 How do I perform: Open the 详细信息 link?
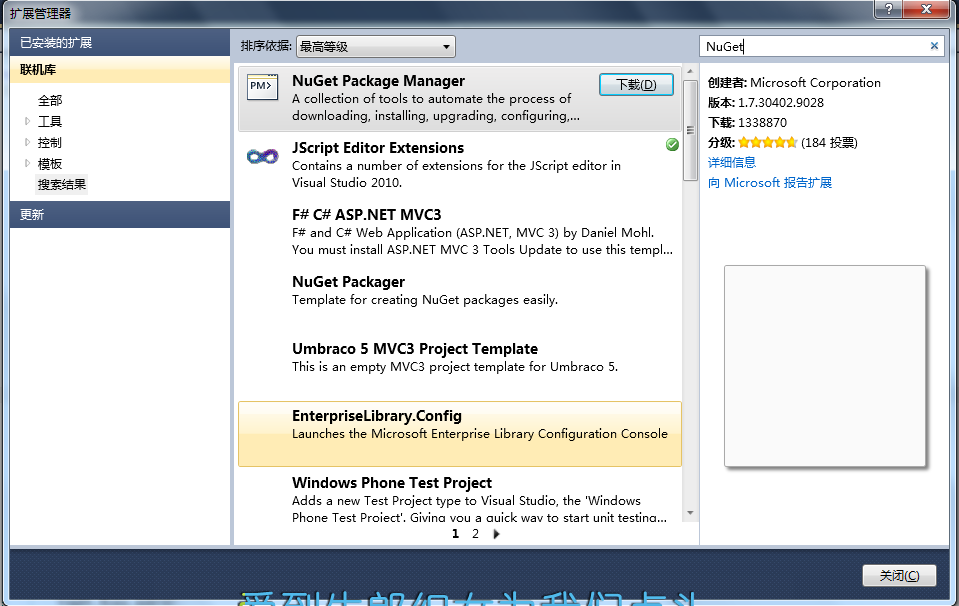pyautogui.click(x=731, y=163)
